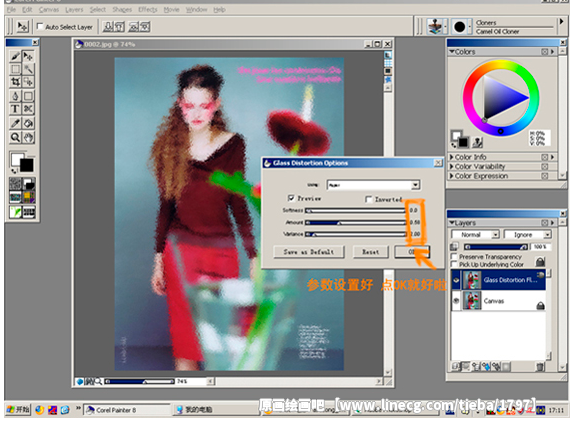Toggle Preserve Transparency checkbox
The image size is (577, 424).
454,257
